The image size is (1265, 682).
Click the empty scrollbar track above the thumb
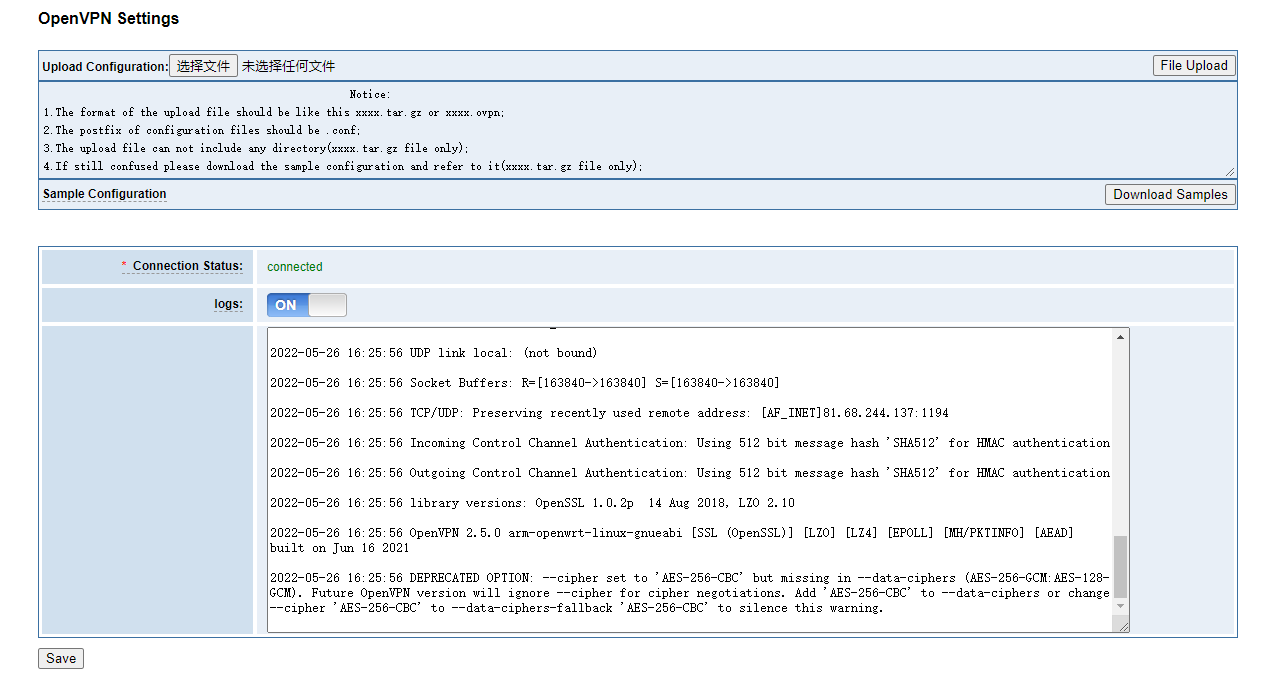(x=1121, y=440)
